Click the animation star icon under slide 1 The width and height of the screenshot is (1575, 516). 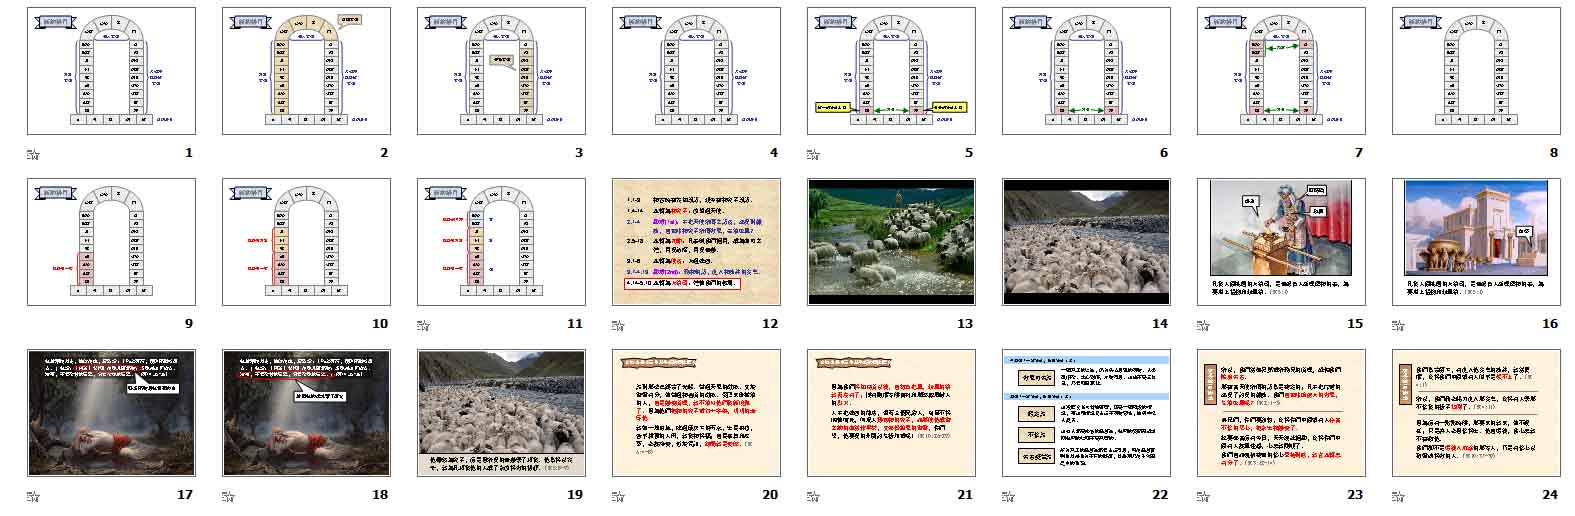(x=33, y=153)
